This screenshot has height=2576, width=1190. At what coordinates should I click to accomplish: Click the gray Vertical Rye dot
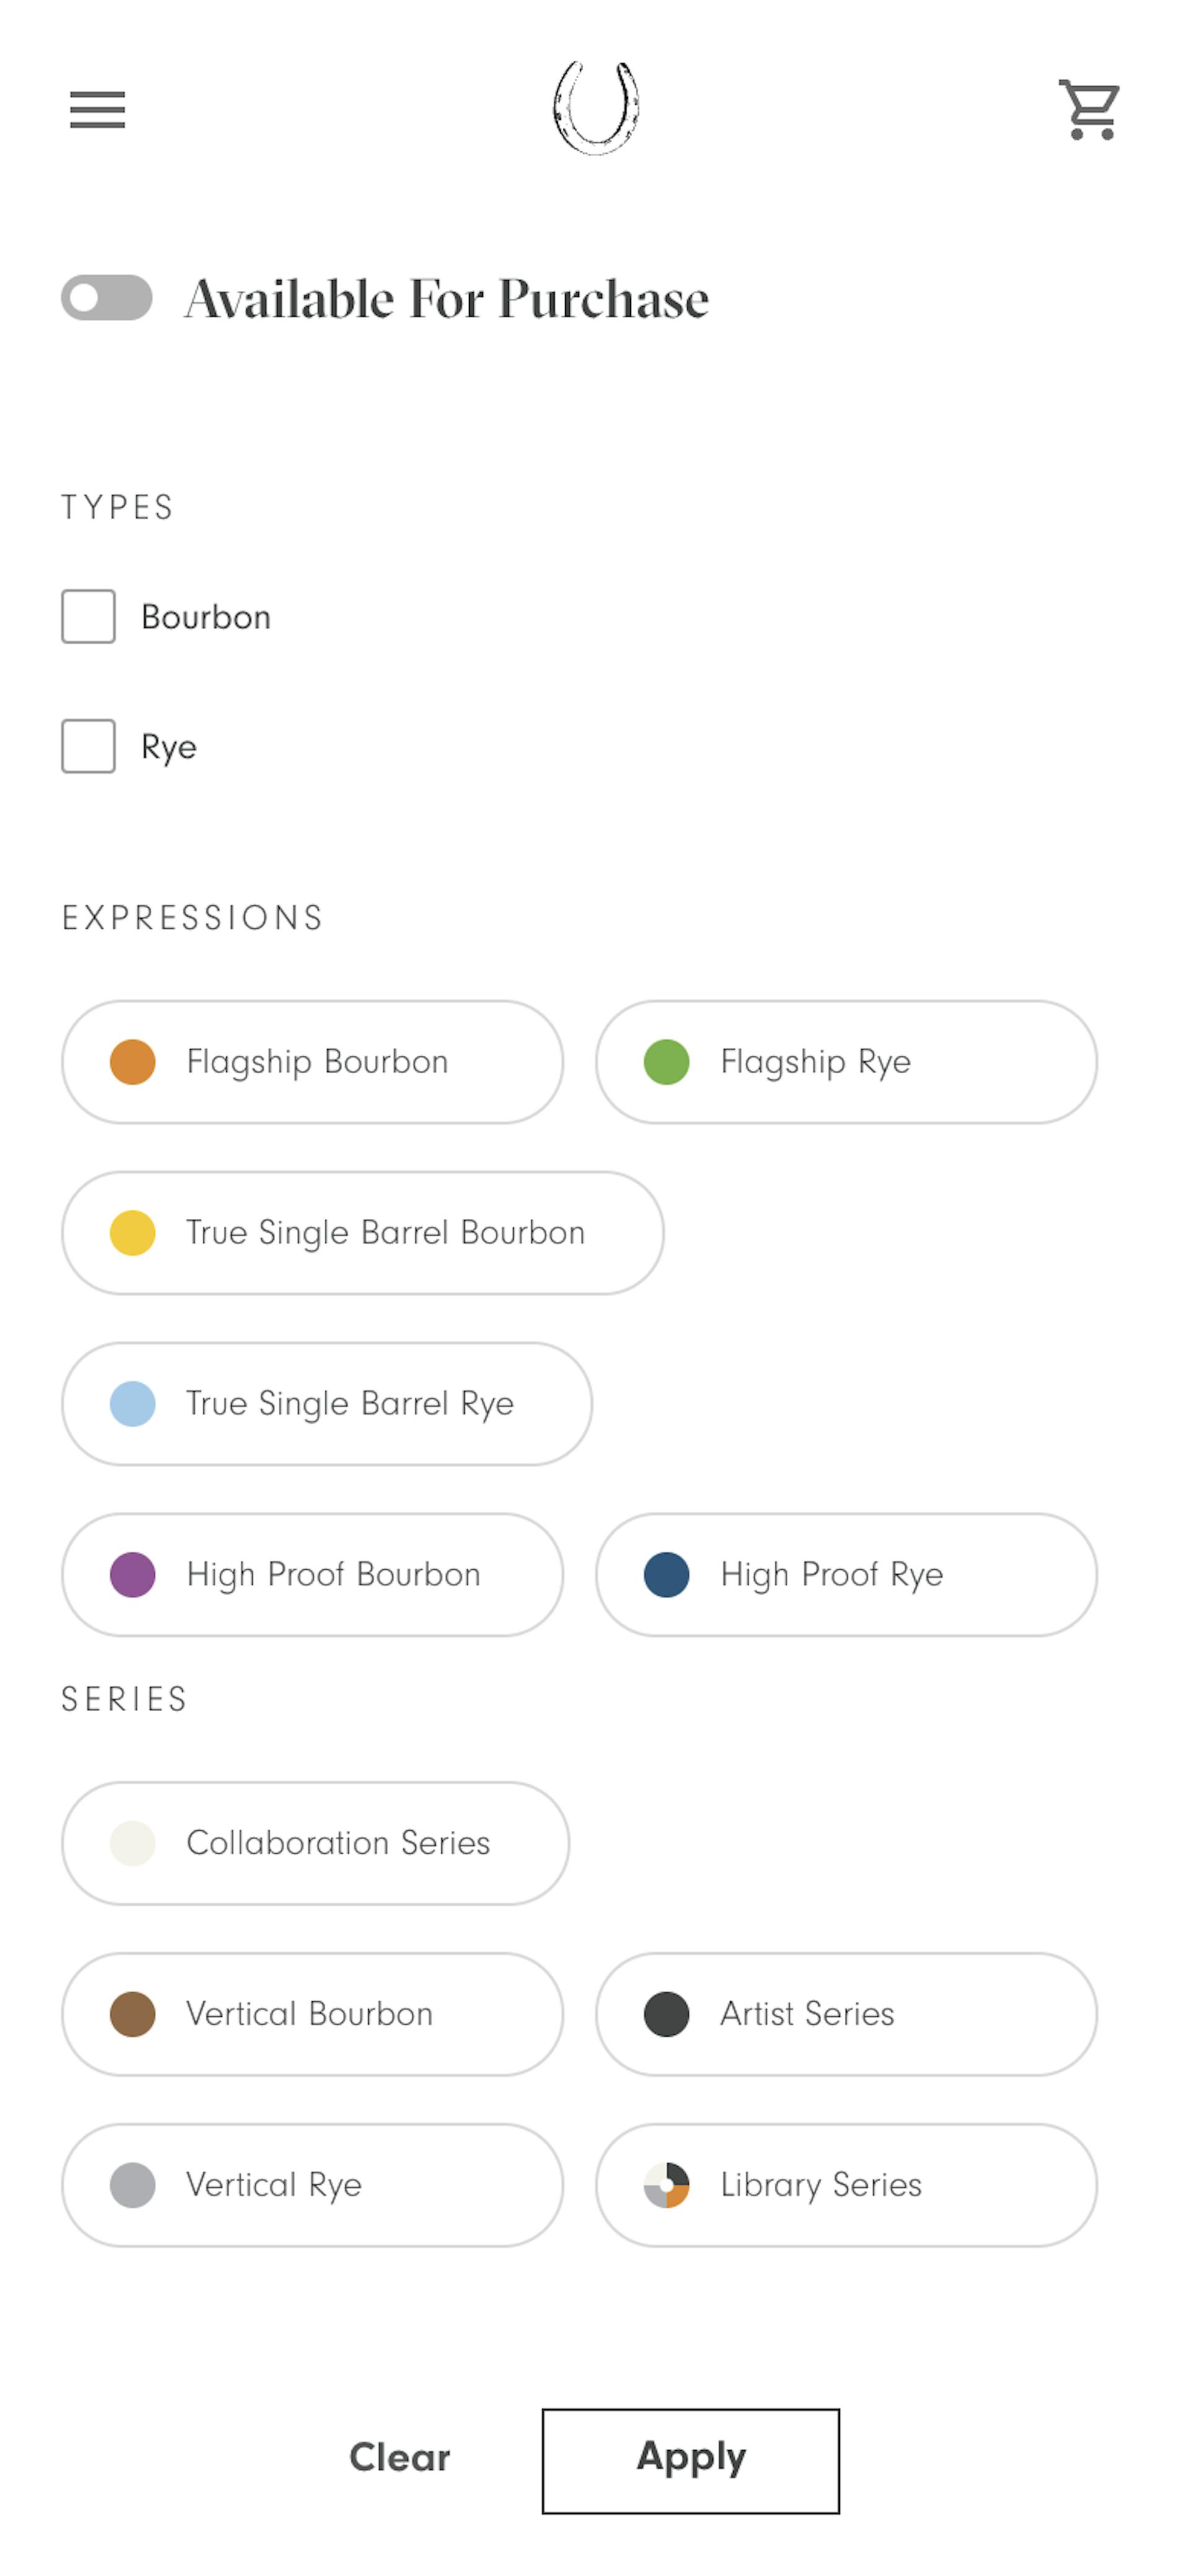click(x=133, y=2185)
